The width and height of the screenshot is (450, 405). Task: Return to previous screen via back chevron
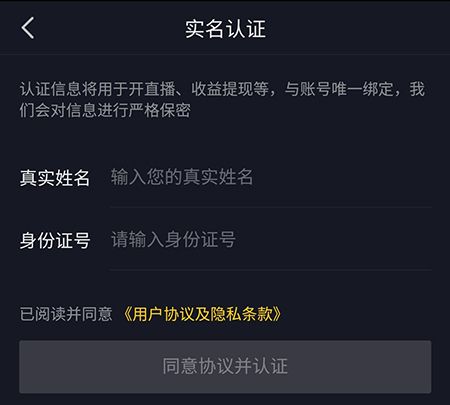coord(28,28)
